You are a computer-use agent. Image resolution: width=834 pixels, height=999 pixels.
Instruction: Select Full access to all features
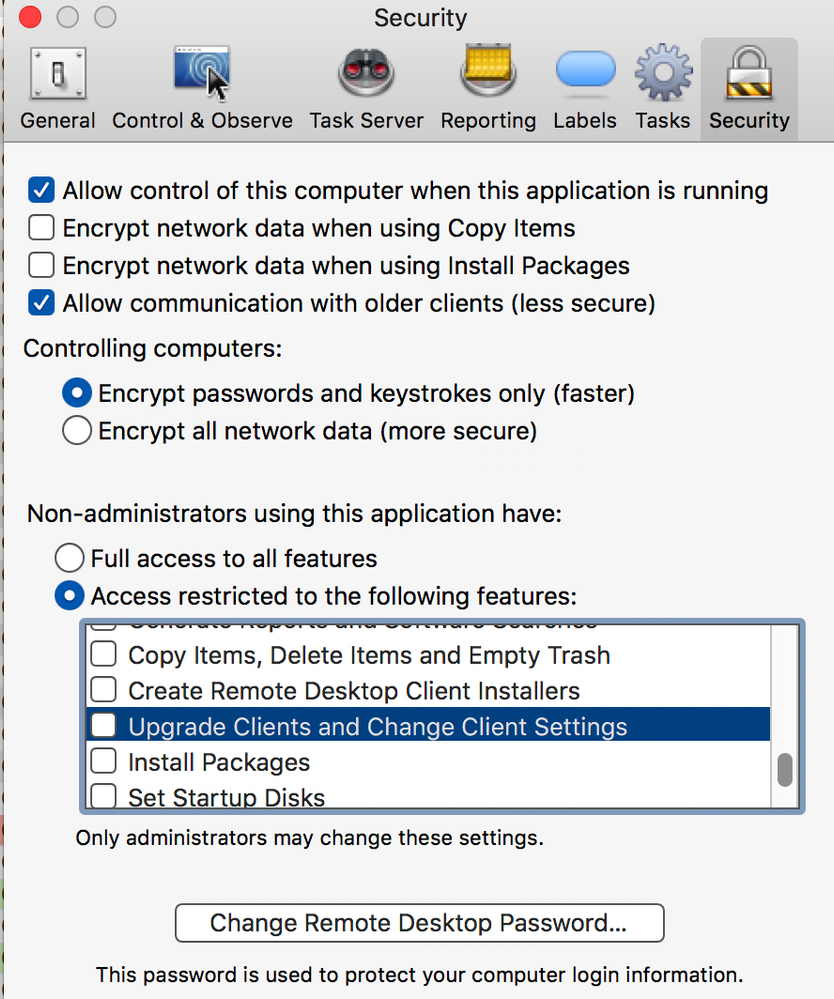[69, 558]
